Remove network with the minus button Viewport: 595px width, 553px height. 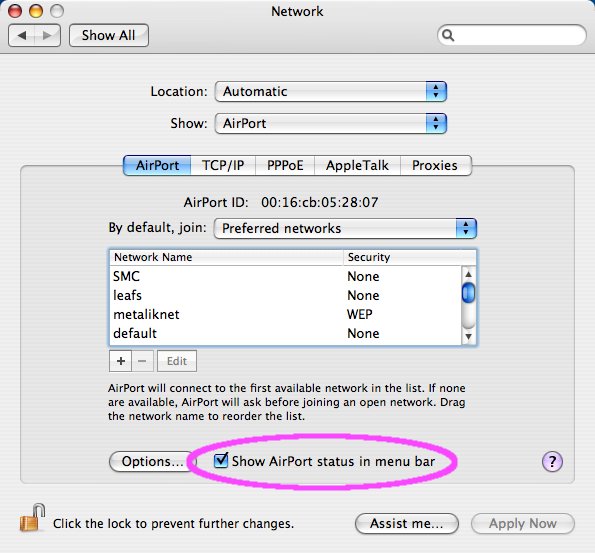[142, 361]
